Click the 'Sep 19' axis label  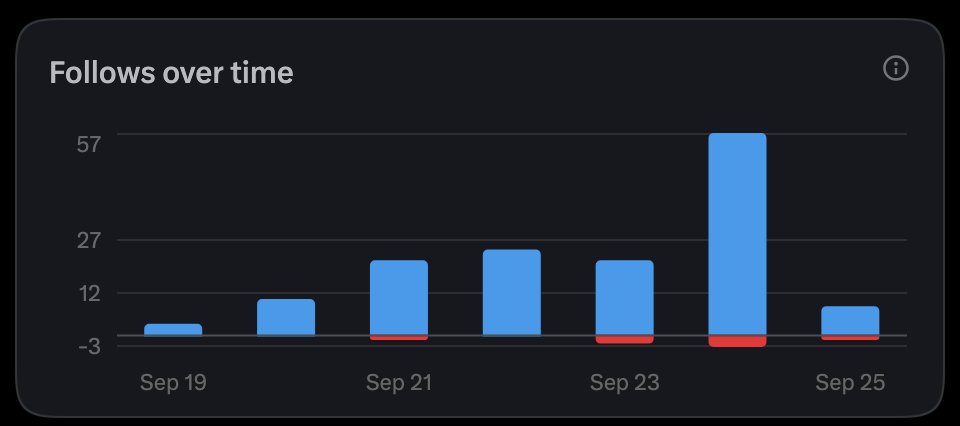tap(173, 383)
